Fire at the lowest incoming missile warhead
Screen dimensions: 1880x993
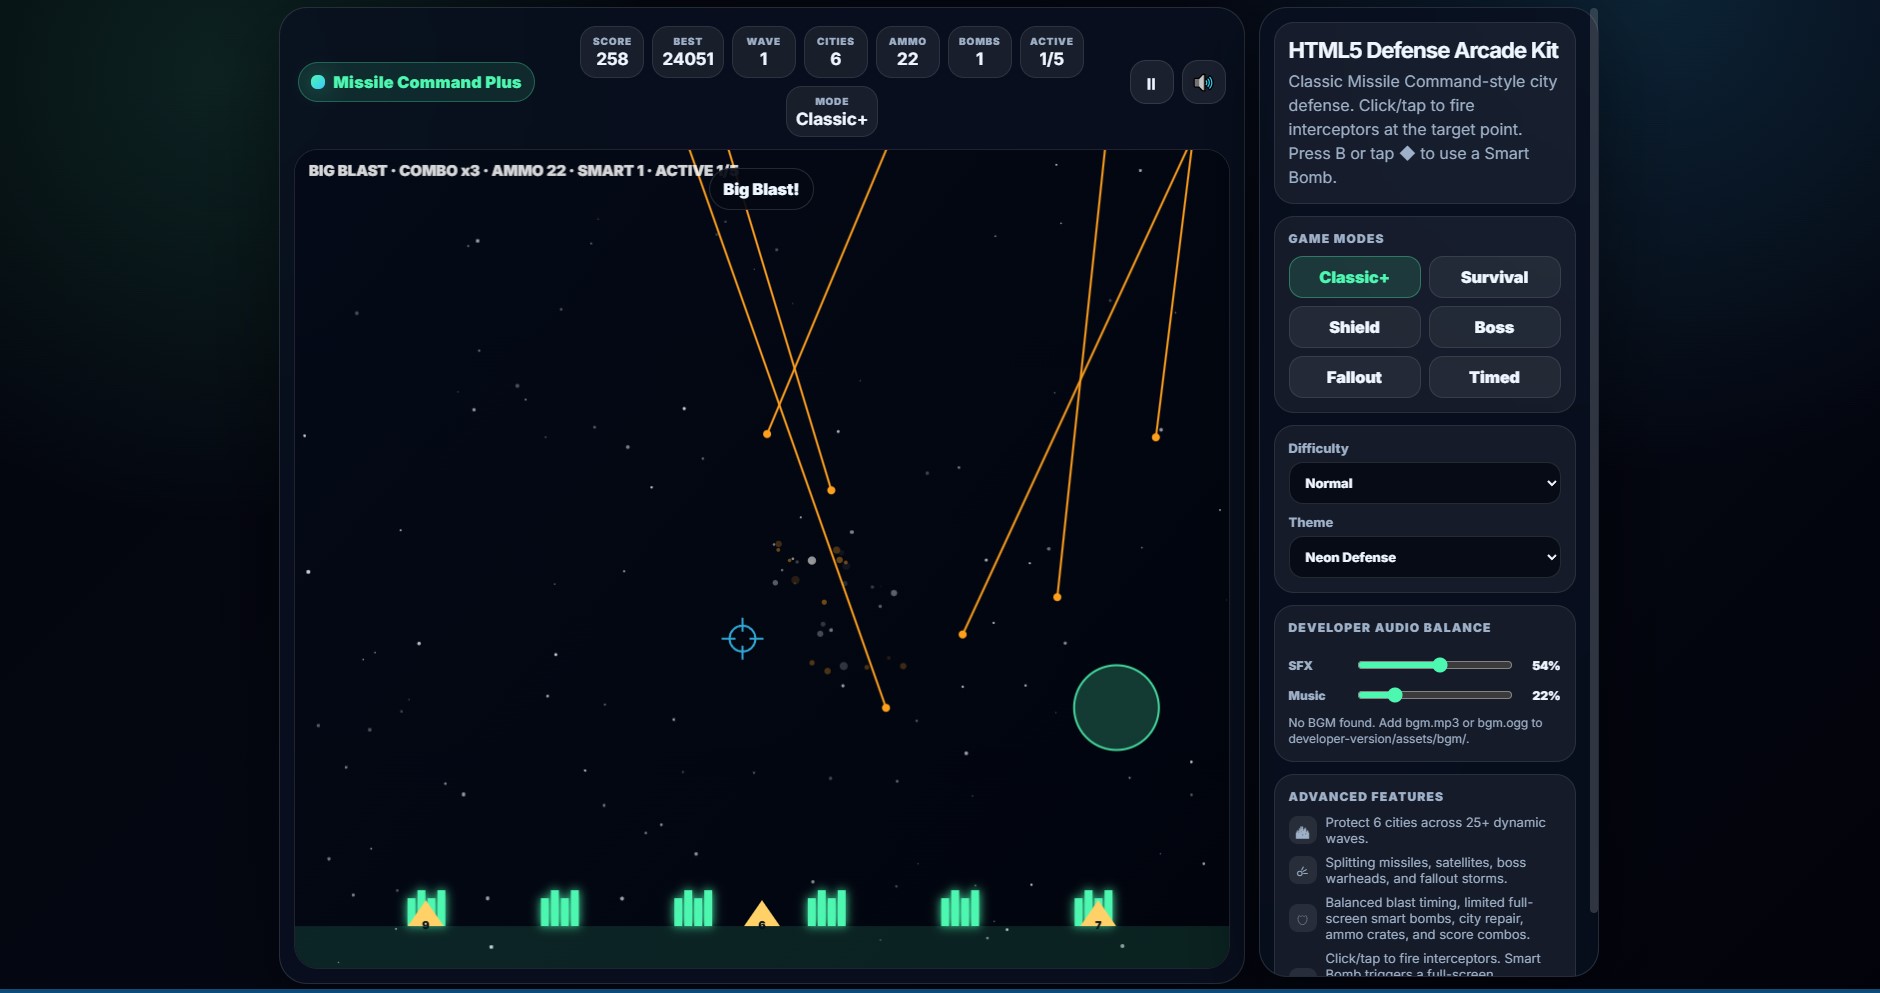coord(886,708)
